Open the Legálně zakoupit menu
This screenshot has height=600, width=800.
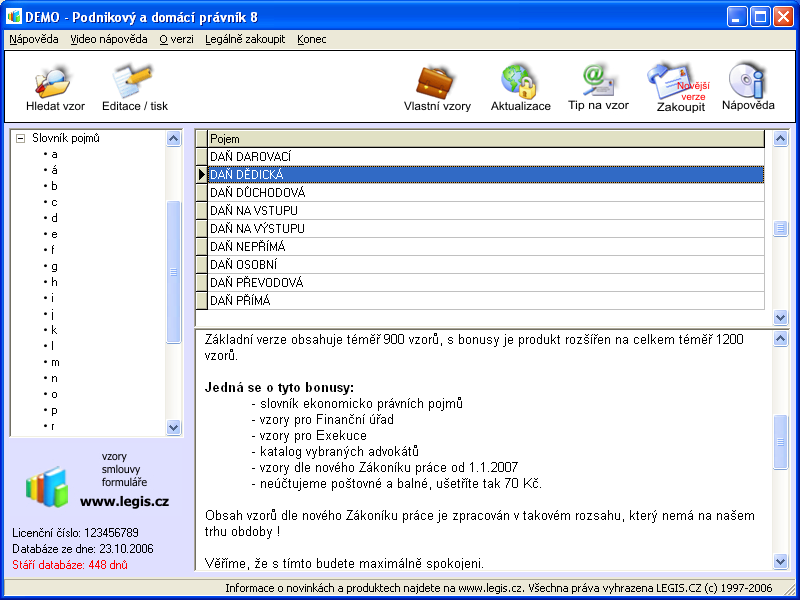pyautogui.click(x=244, y=39)
